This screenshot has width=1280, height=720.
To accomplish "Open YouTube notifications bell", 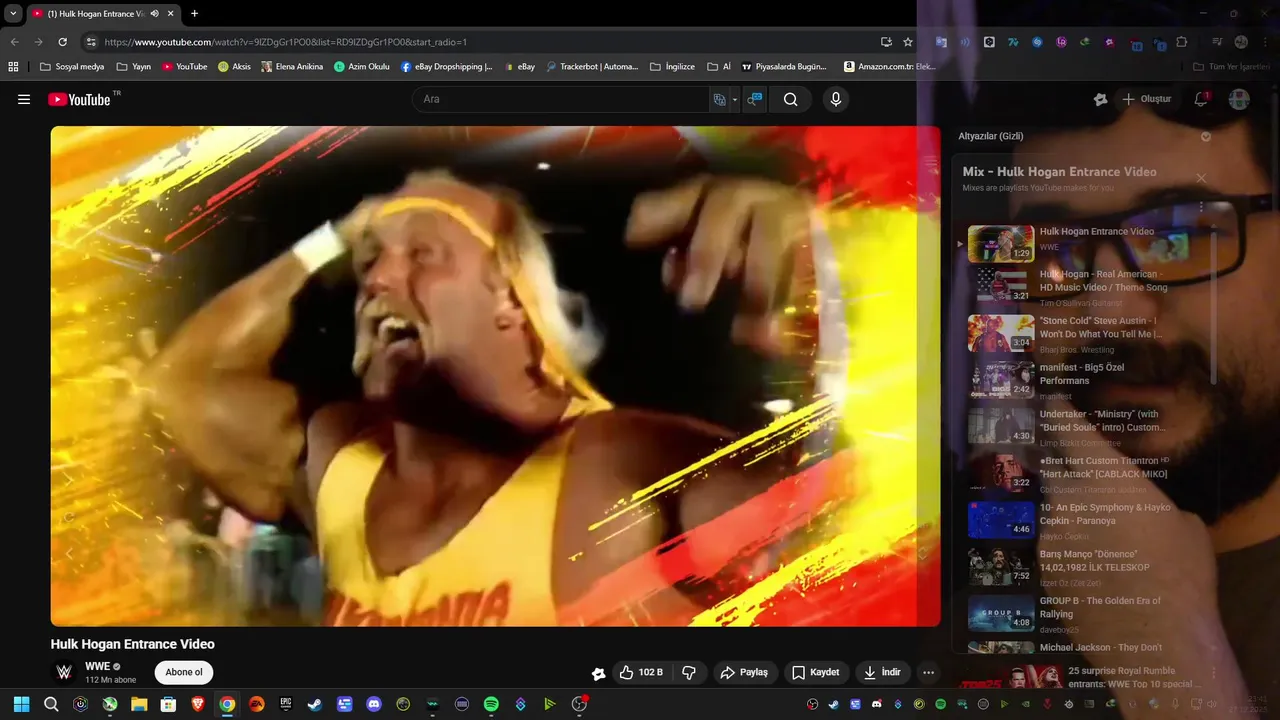I will (1201, 99).
